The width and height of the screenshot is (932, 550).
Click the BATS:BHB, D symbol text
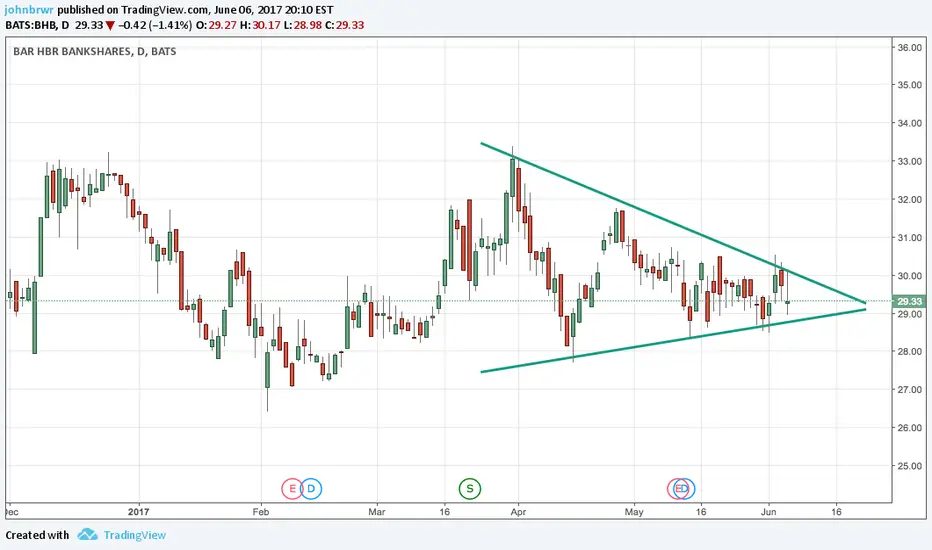[37, 25]
